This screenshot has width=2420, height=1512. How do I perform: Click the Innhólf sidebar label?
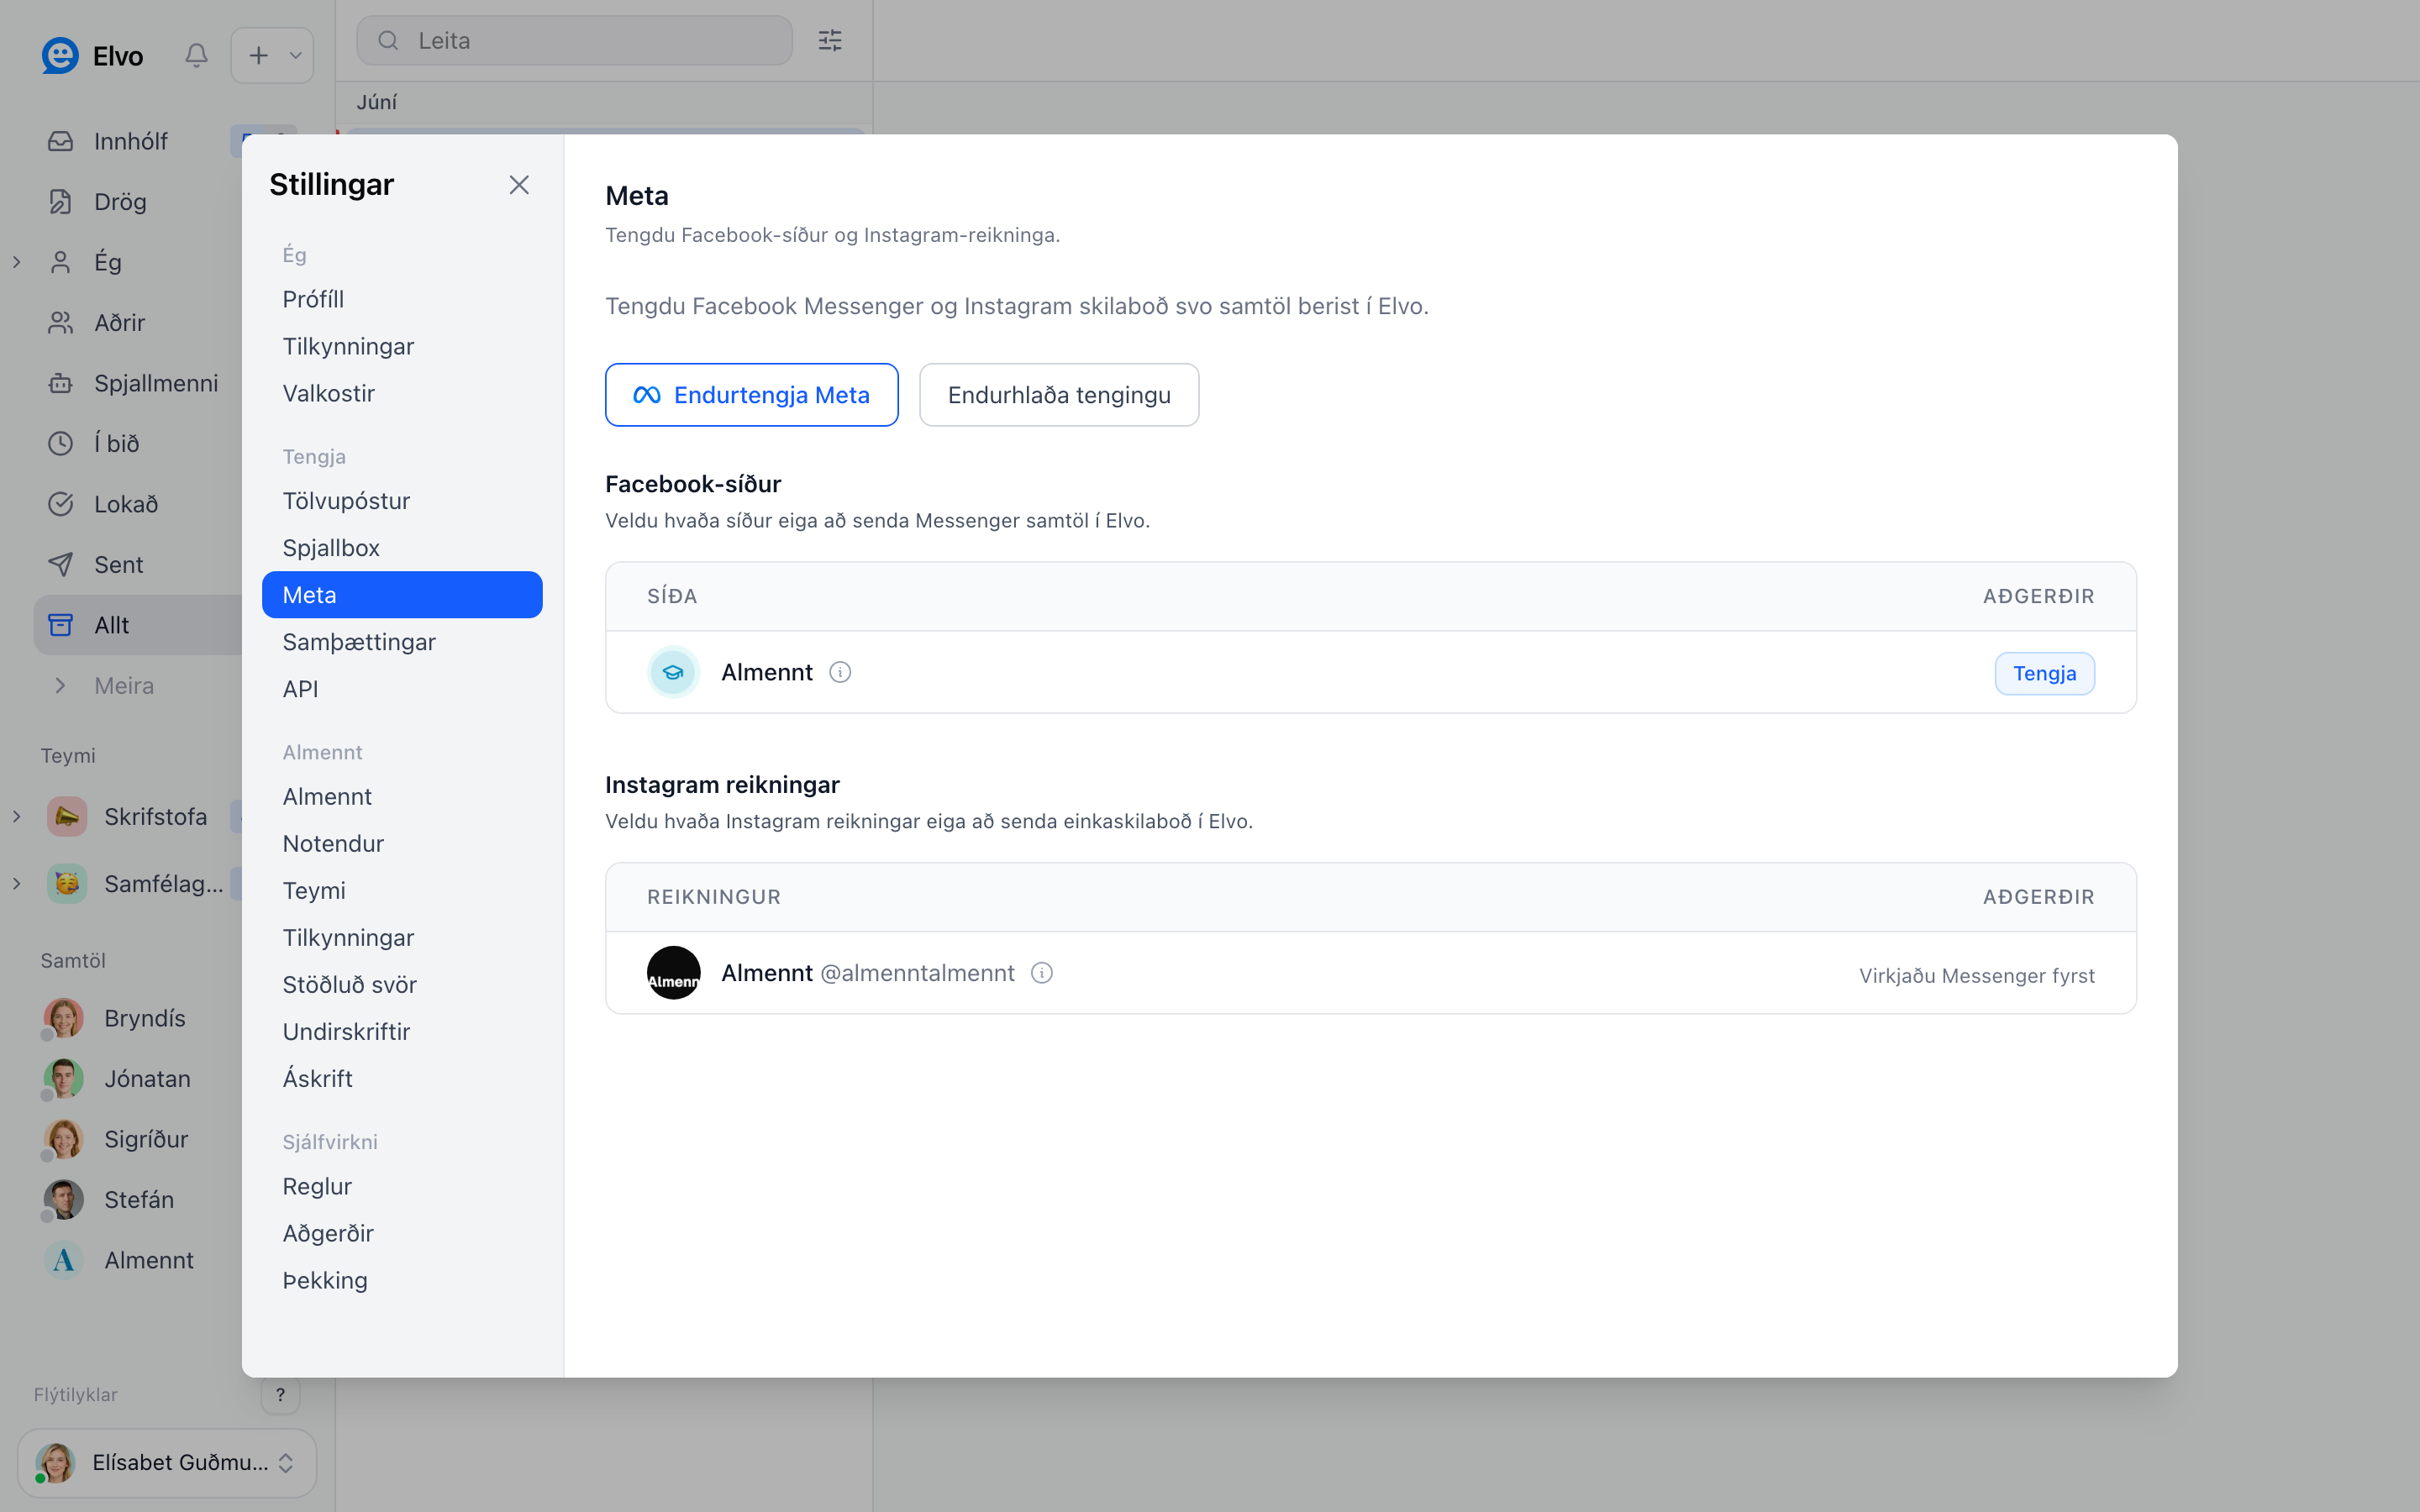point(131,141)
